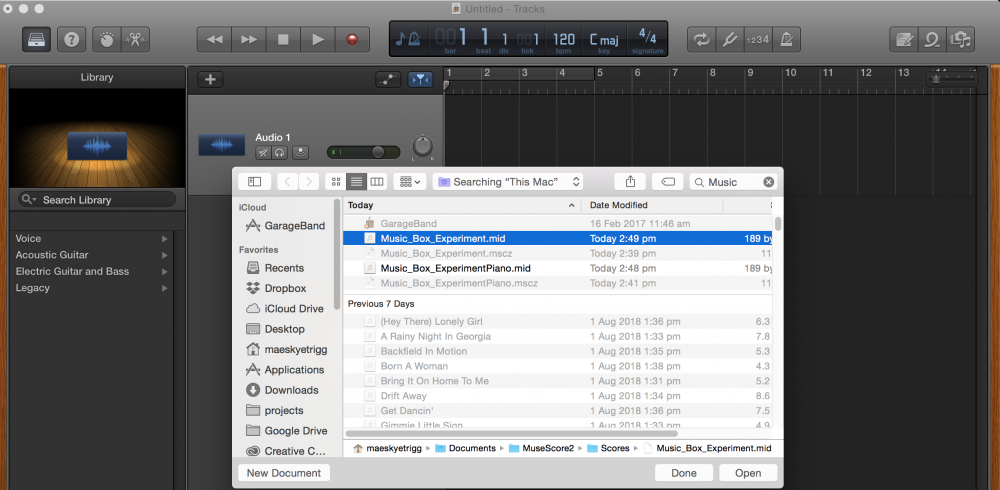Viewport: 1000px width, 490px height.
Task: Enable the Tuner button
Action: point(730,40)
